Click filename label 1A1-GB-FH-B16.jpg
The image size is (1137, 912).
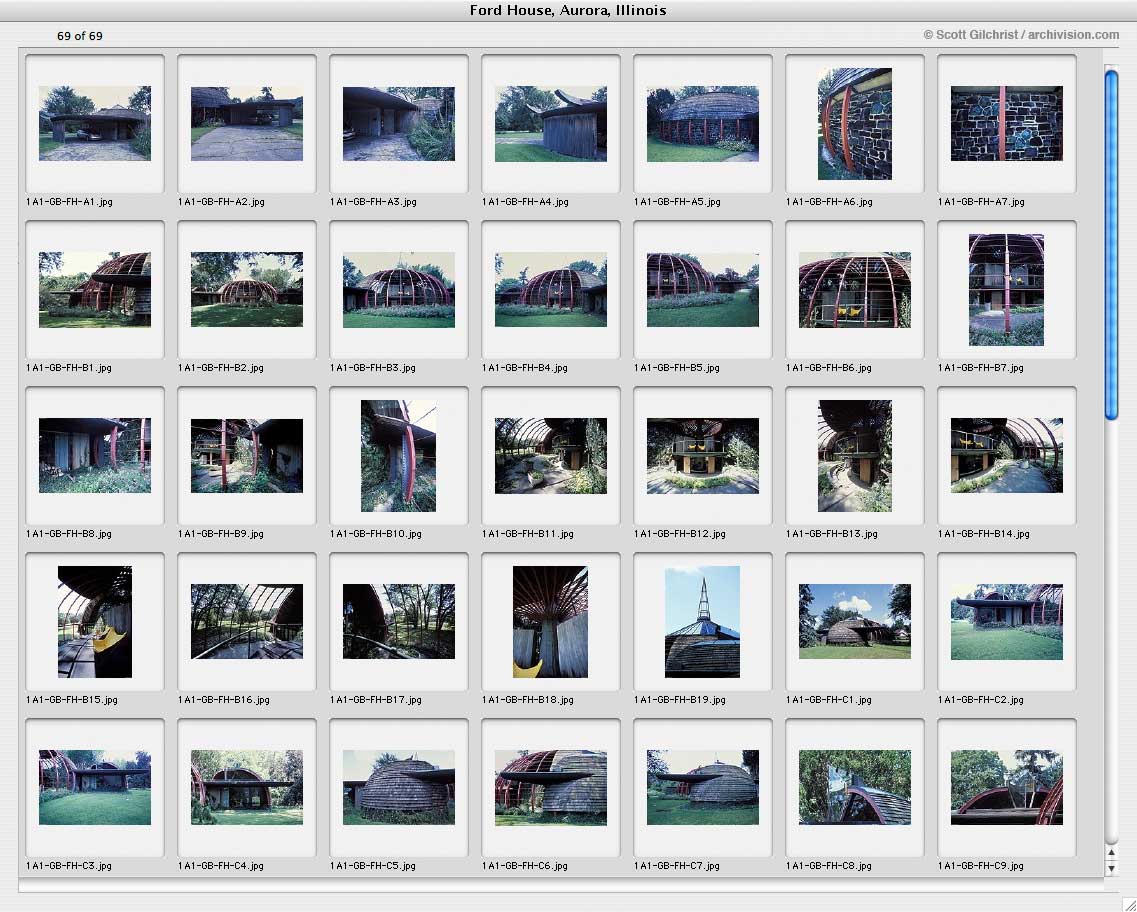tap(224, 700)
